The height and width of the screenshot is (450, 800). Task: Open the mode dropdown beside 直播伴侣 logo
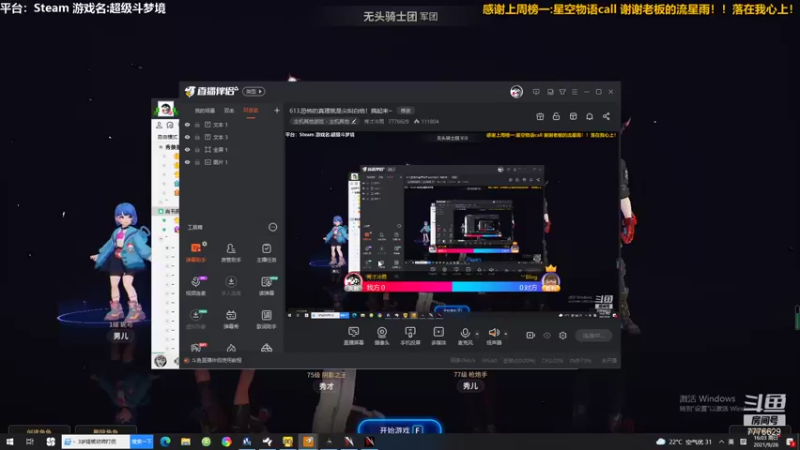[254, 91]
